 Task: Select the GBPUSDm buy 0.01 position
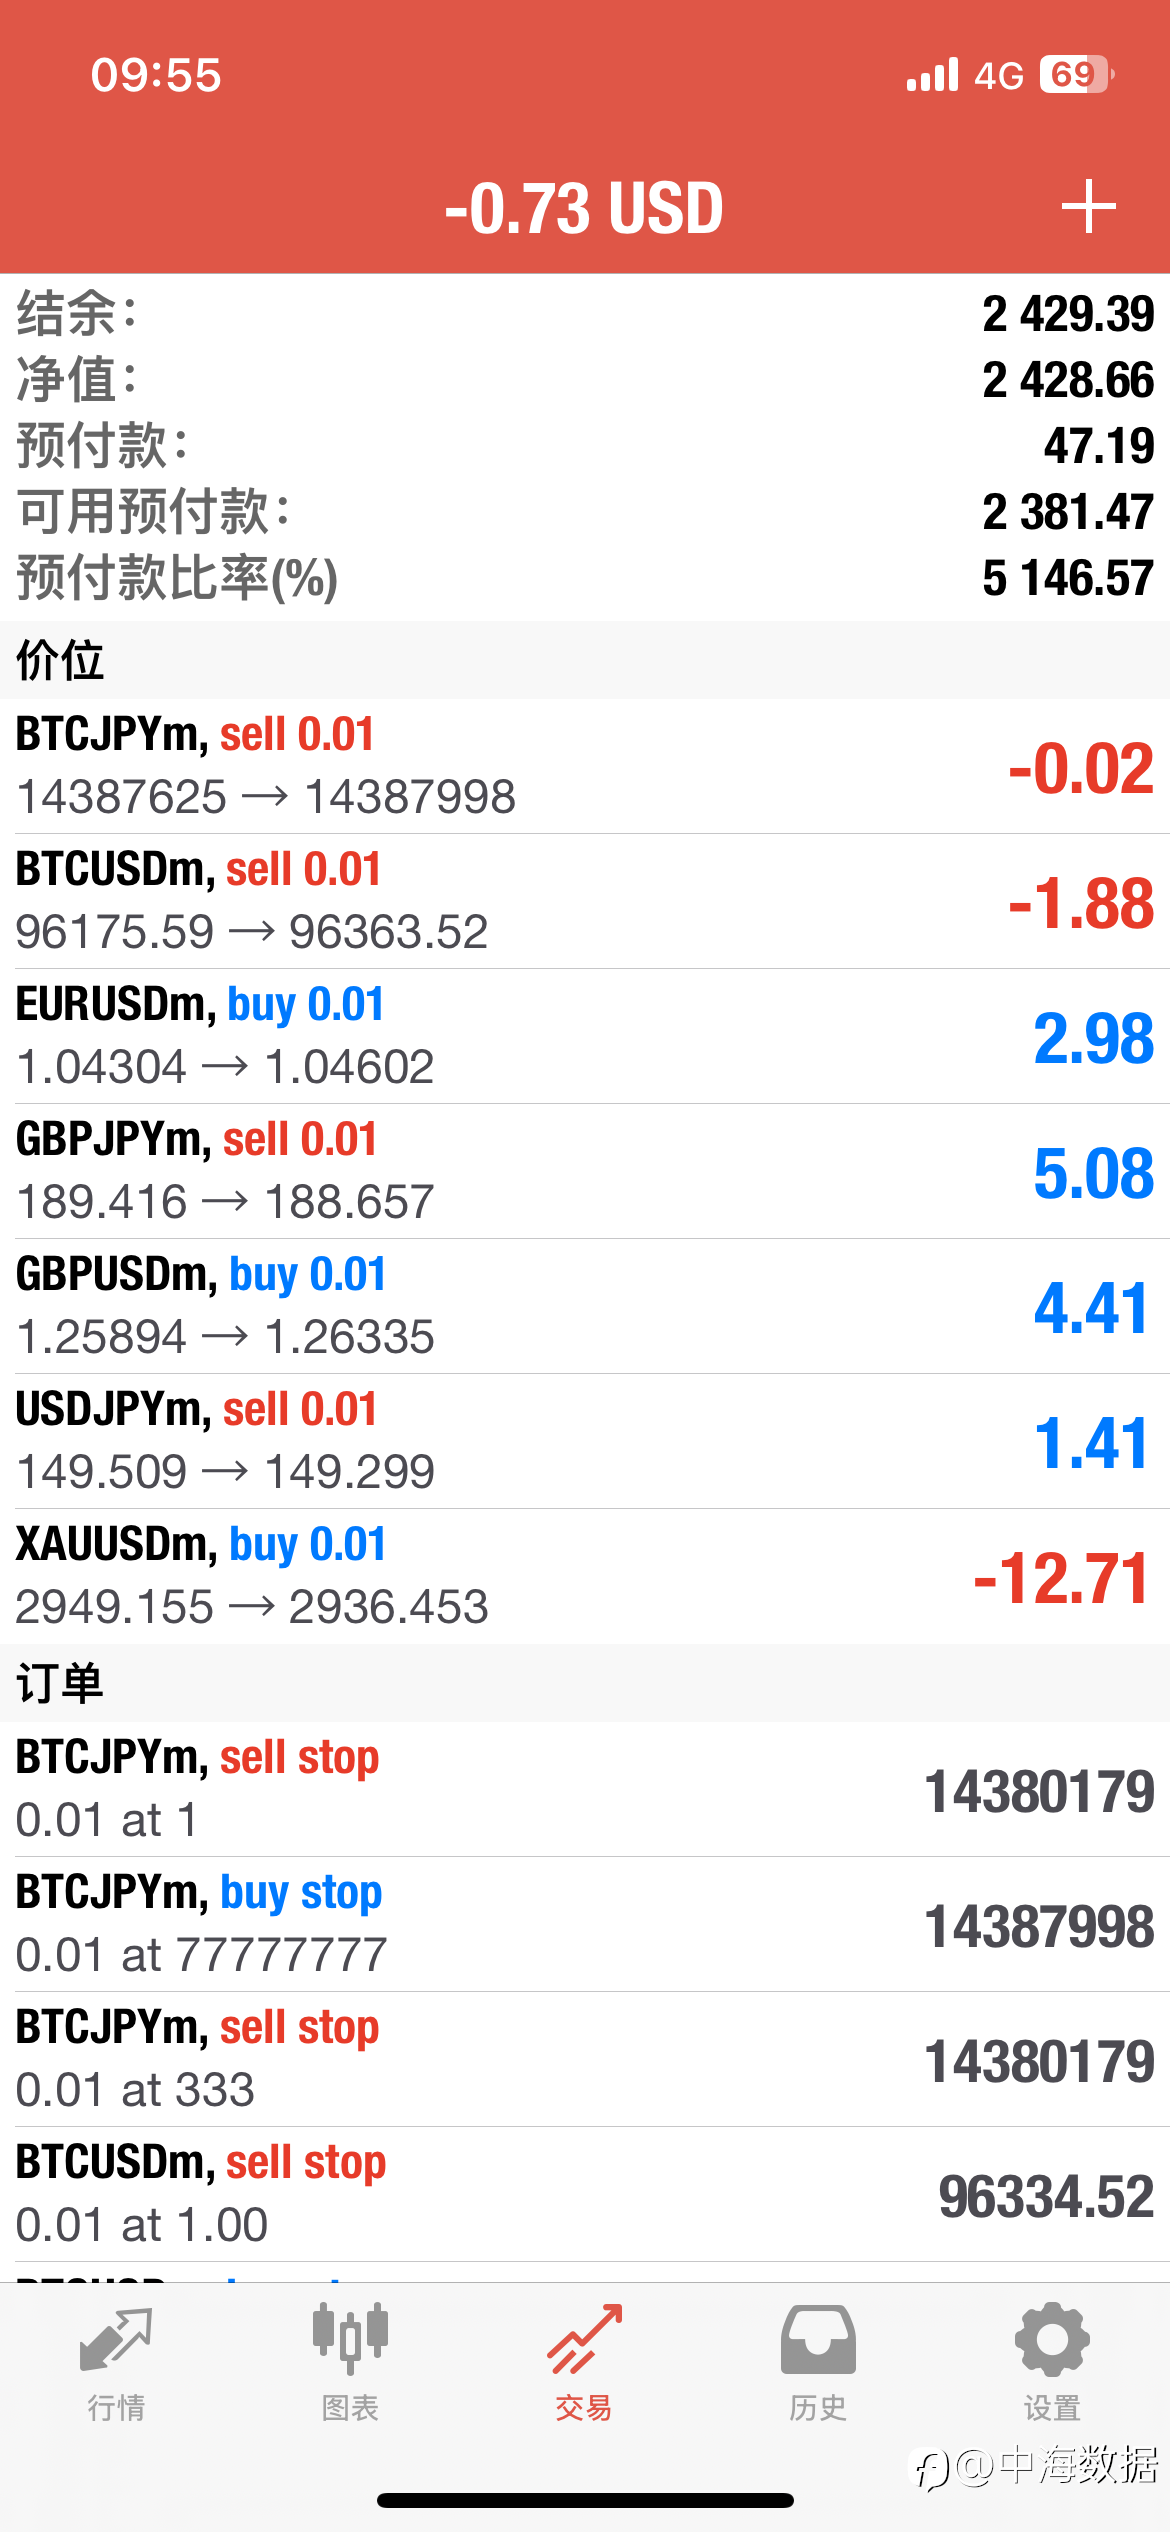(x=585, y=1306)
